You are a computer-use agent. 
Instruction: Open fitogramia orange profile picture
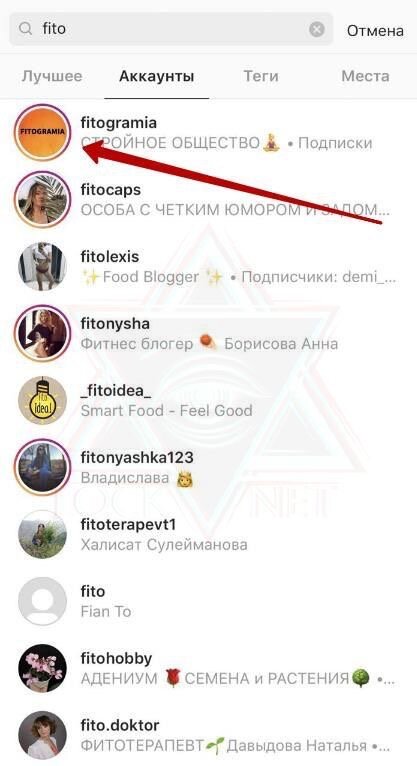coord(42,132)
